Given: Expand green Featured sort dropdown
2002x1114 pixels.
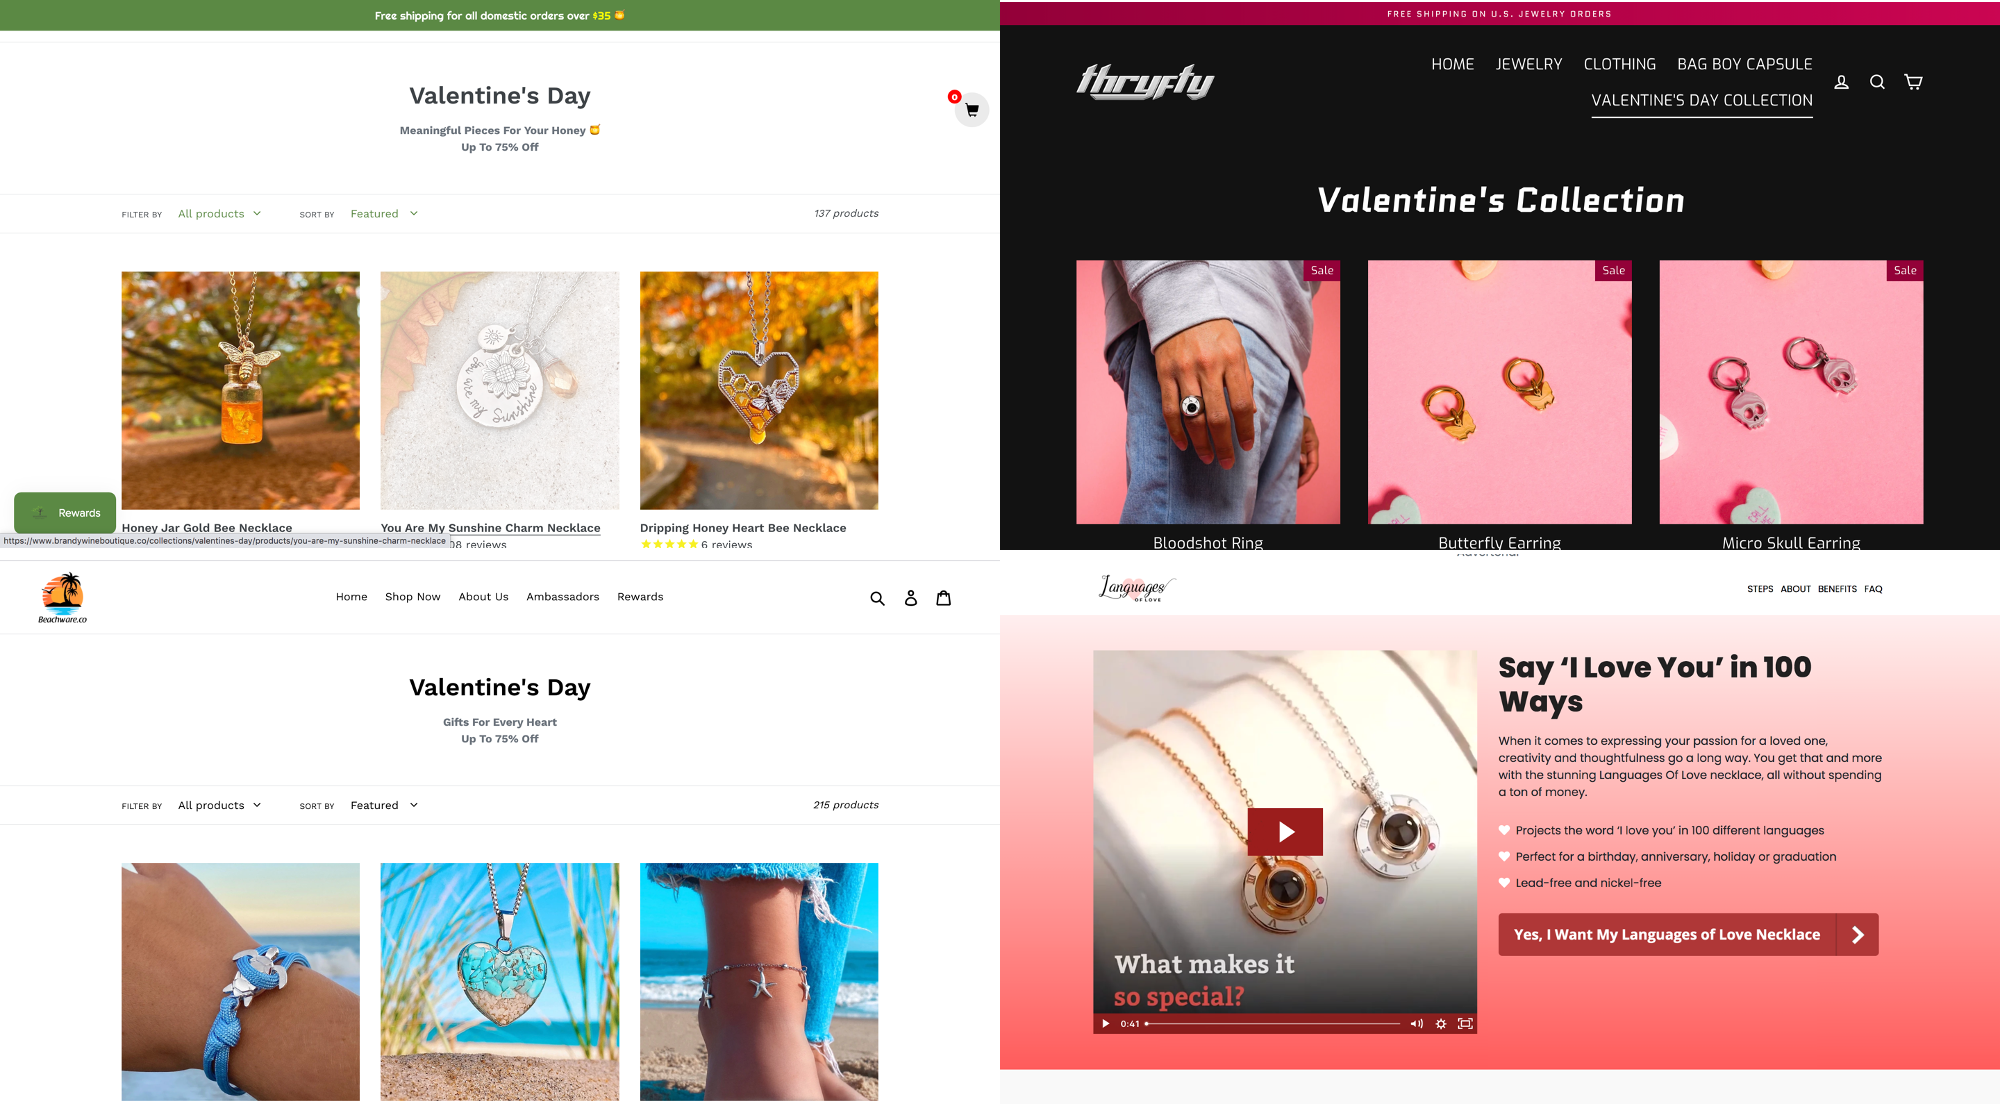Looking at the screenshot, I should click(x=384, y=214).
